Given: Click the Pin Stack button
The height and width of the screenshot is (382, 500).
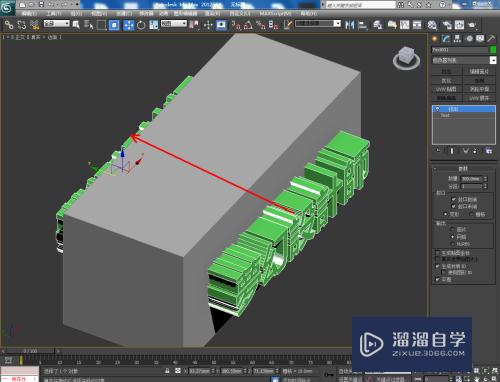Looking at the screenshot, I should point(438,151).
